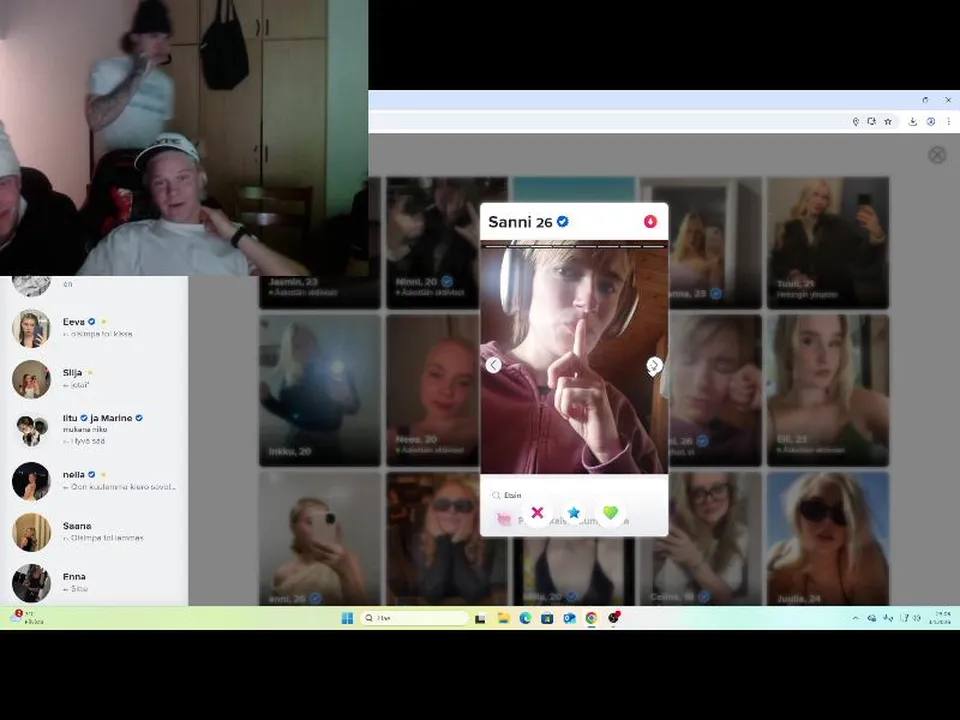Click verified badge next to Sanni 26

[x=563, y=221]
